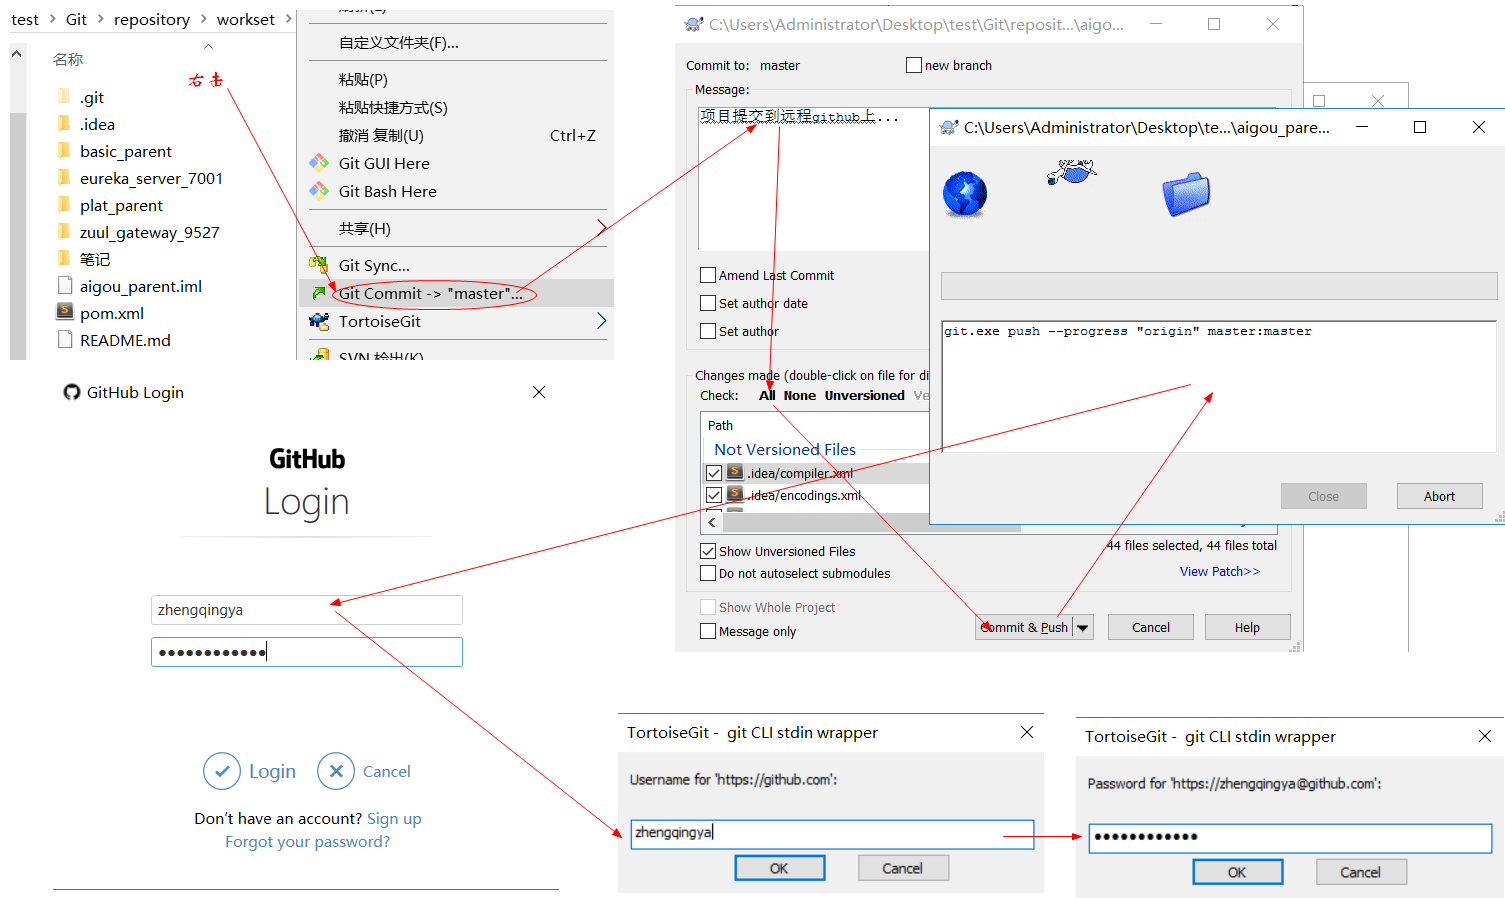Select Git Sync... menu entry
Screen dimensions: 1505x898
(457, 265)
